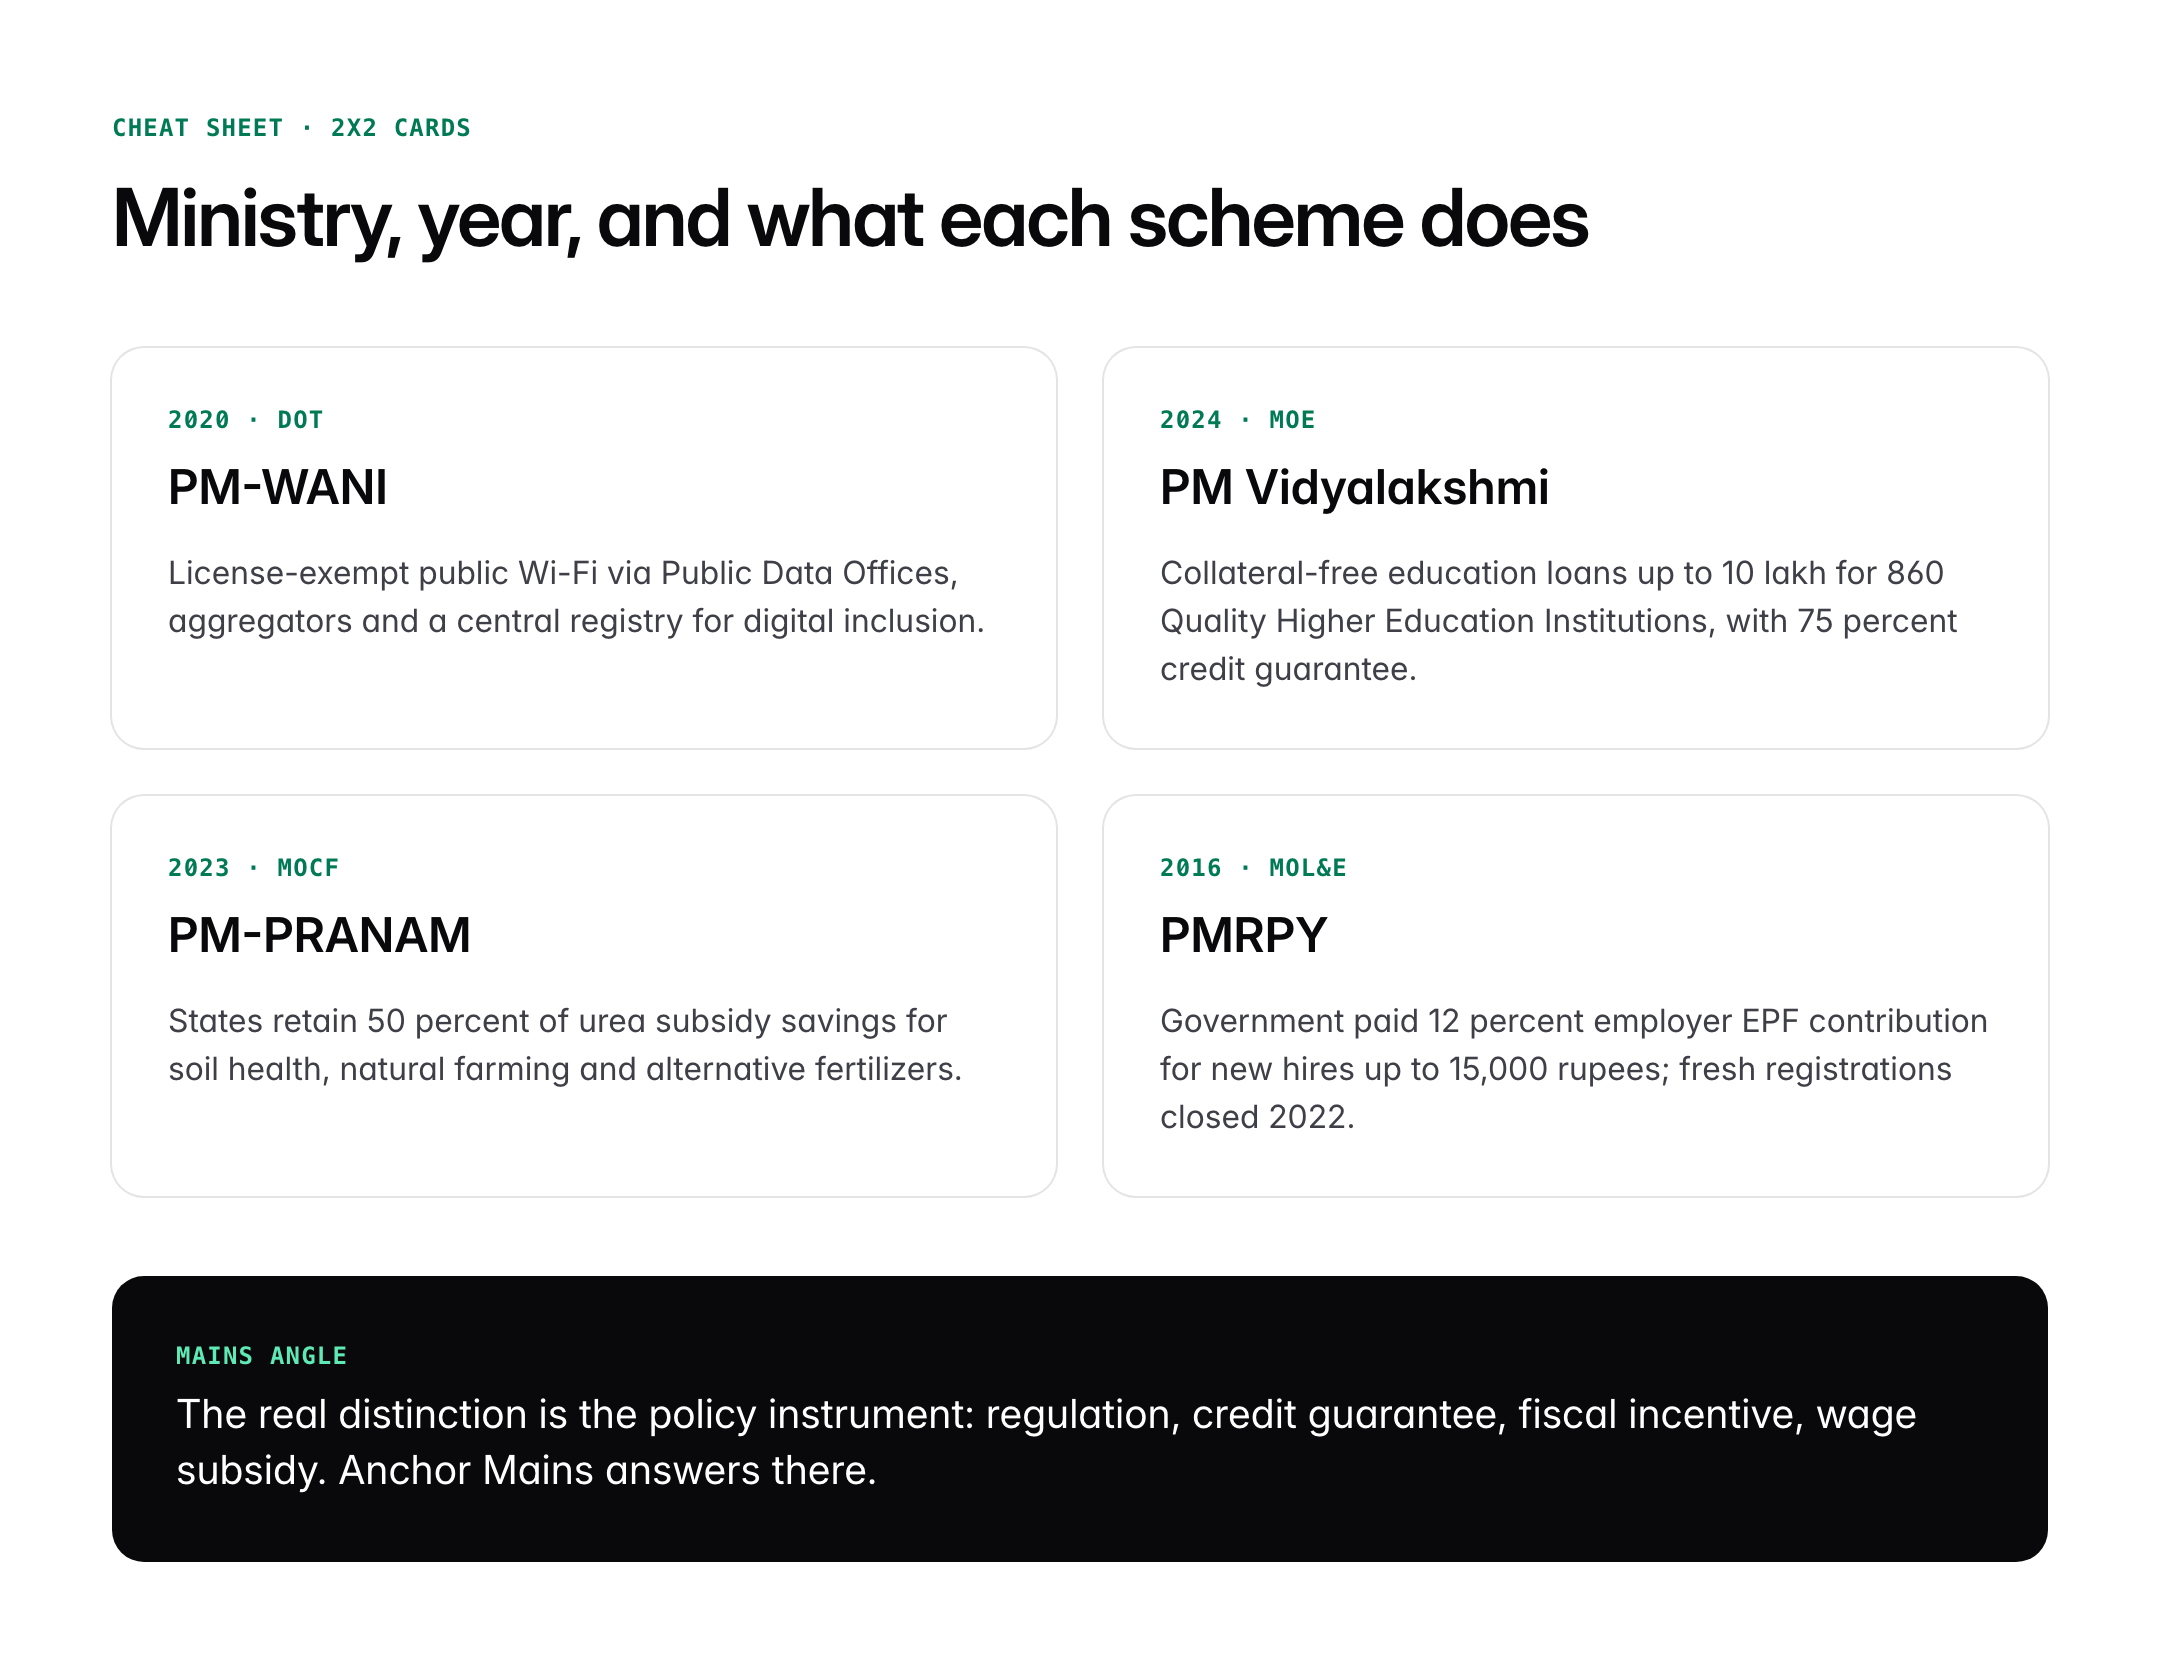Click "soil health, natural farming" line
This screenshot has height=1674, width=2160.
click(565, 1069)
